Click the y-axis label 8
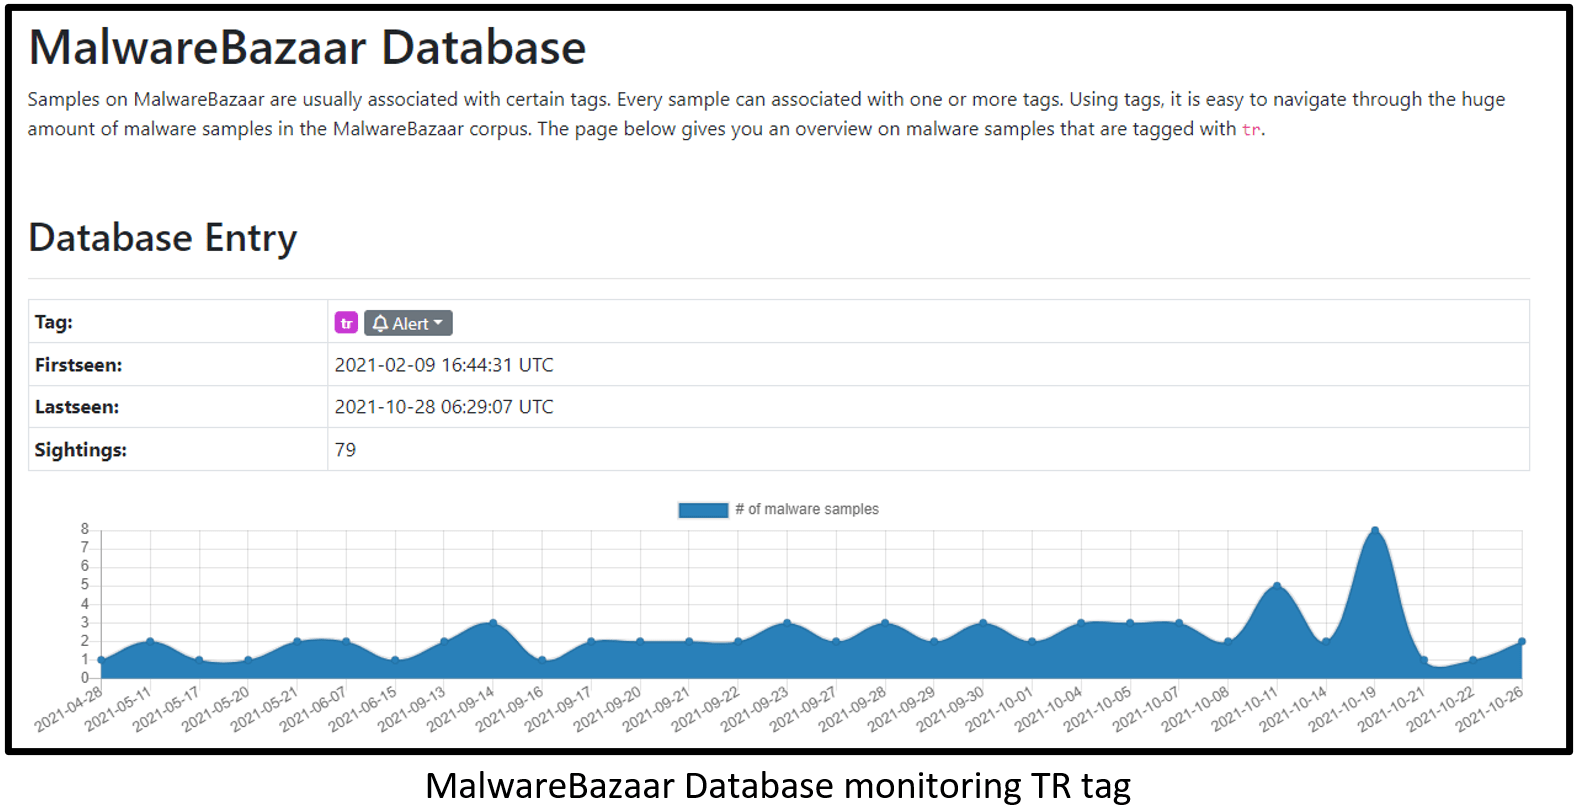The width and height of the screenshot is (1584, 809). pyautogui.click(x=85, y=529)
